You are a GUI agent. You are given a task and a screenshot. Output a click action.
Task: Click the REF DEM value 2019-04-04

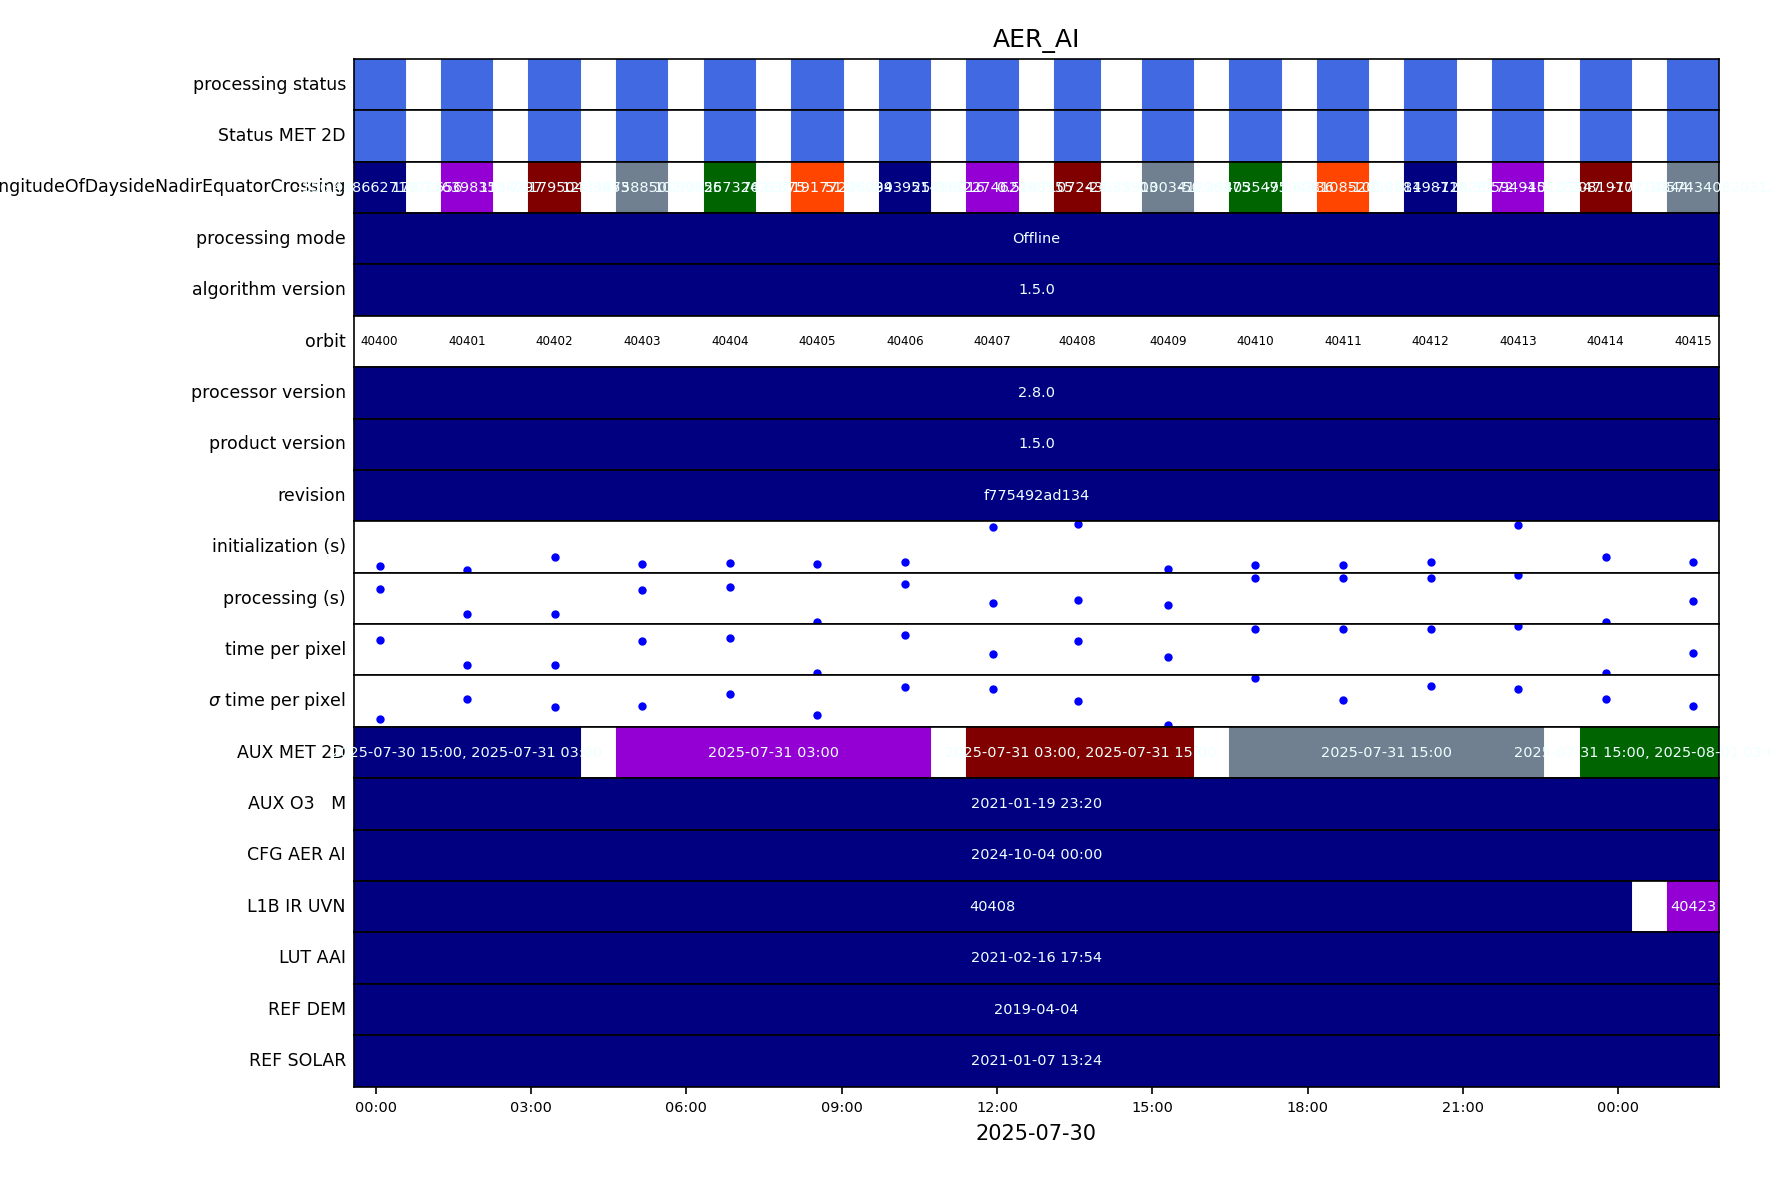pyautogui.click(x=1036, y=1009)
